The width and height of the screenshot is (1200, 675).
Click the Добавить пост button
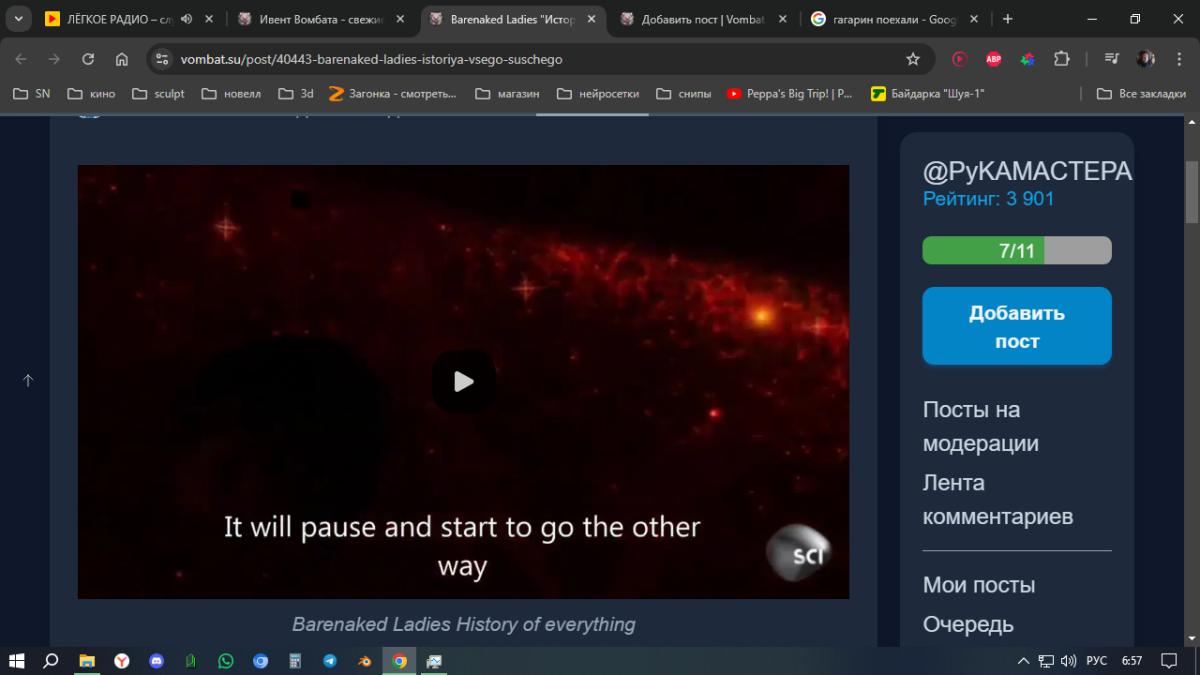pos(1017,326)
